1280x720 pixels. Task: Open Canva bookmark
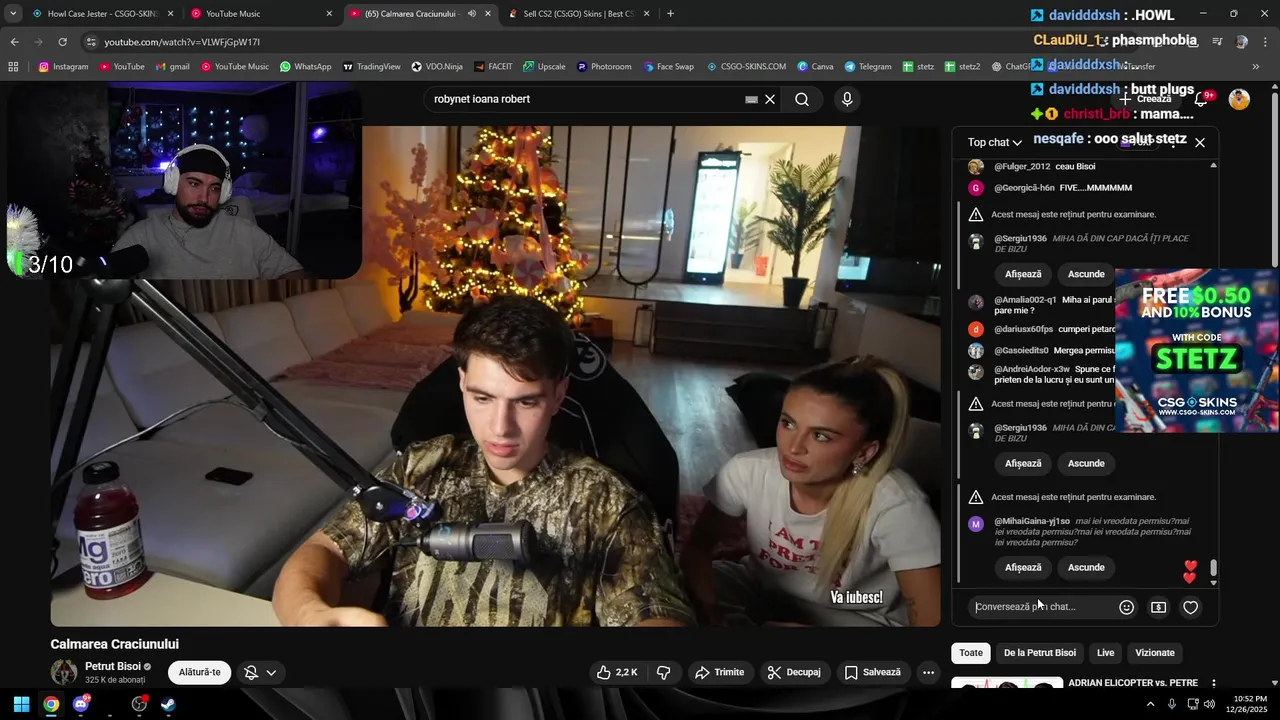click(x=815, y=67)
